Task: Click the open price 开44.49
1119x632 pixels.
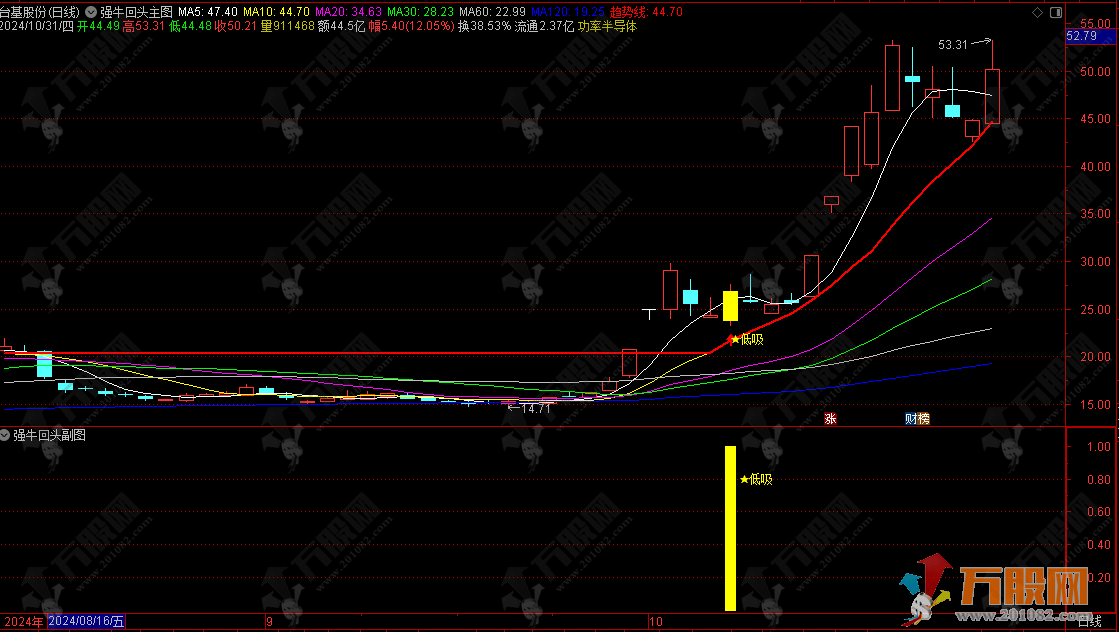Action: pyautogui.click(x=98, y=26)
